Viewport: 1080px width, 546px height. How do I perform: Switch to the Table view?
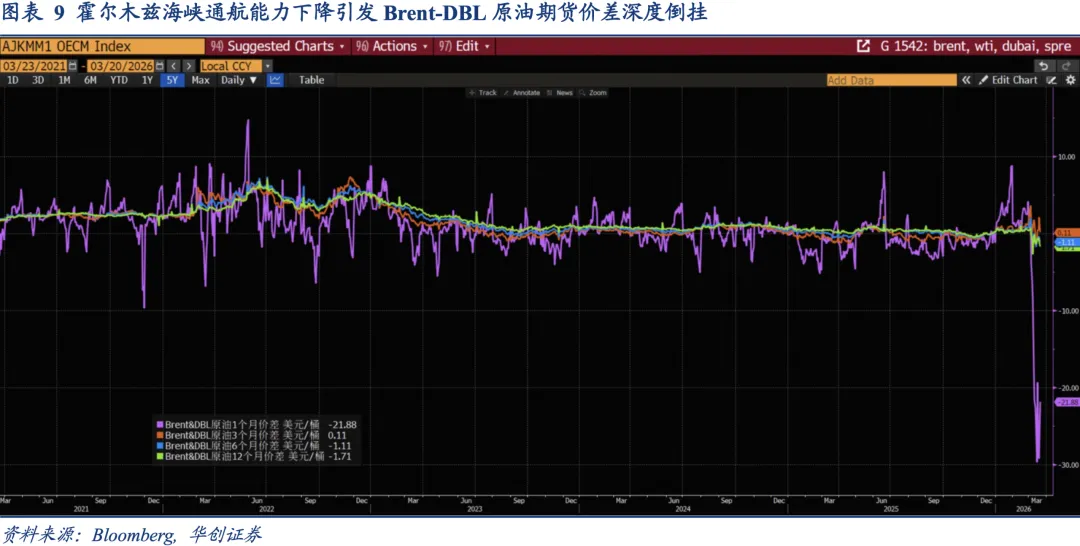click(311, 80)
